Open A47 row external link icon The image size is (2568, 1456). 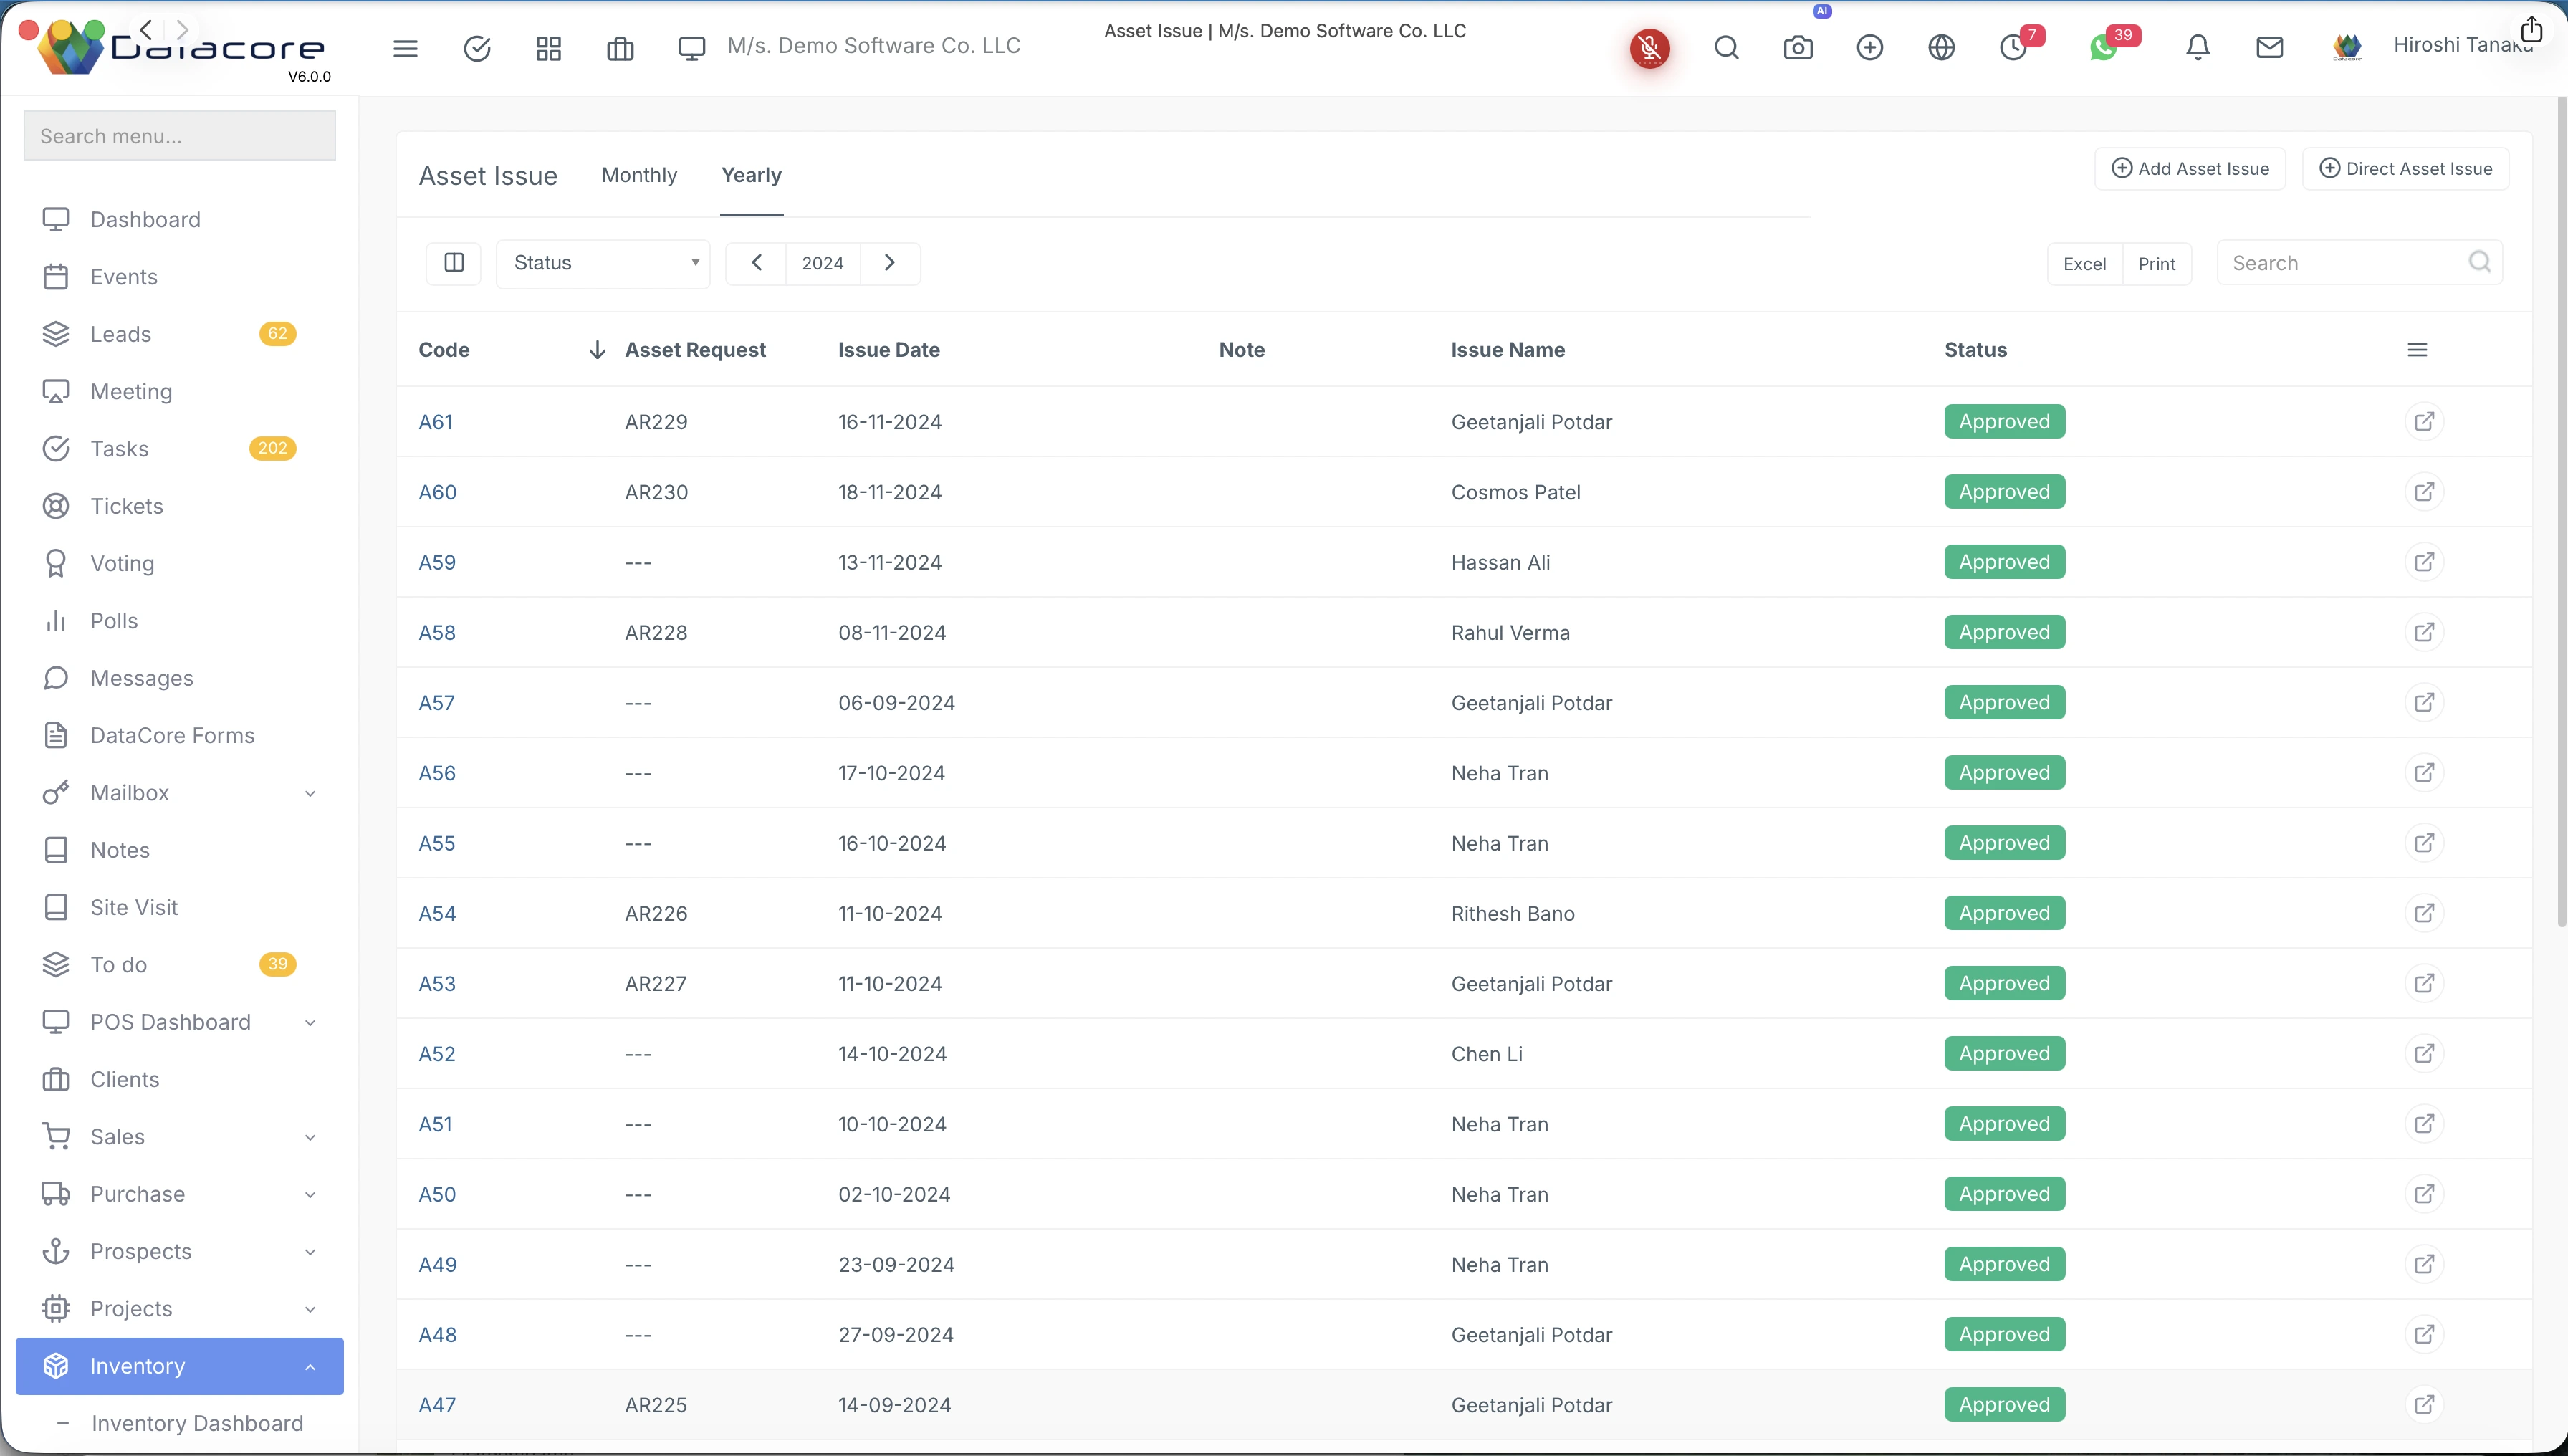tap(2424, 1405)
